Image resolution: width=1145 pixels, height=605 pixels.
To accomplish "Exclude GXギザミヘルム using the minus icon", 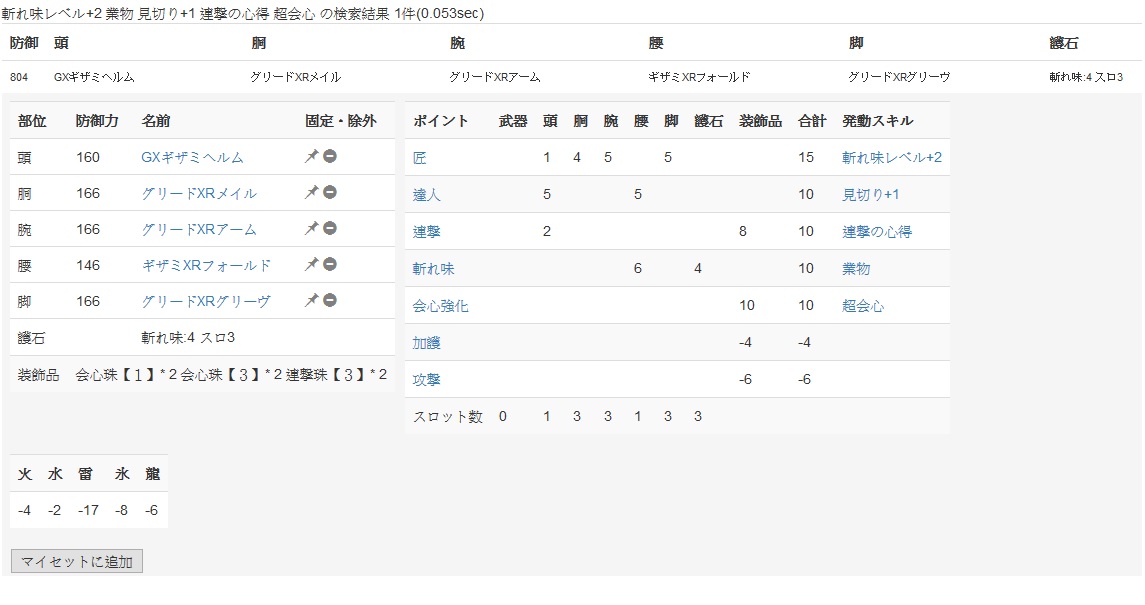I will click(x=329, y=156).
